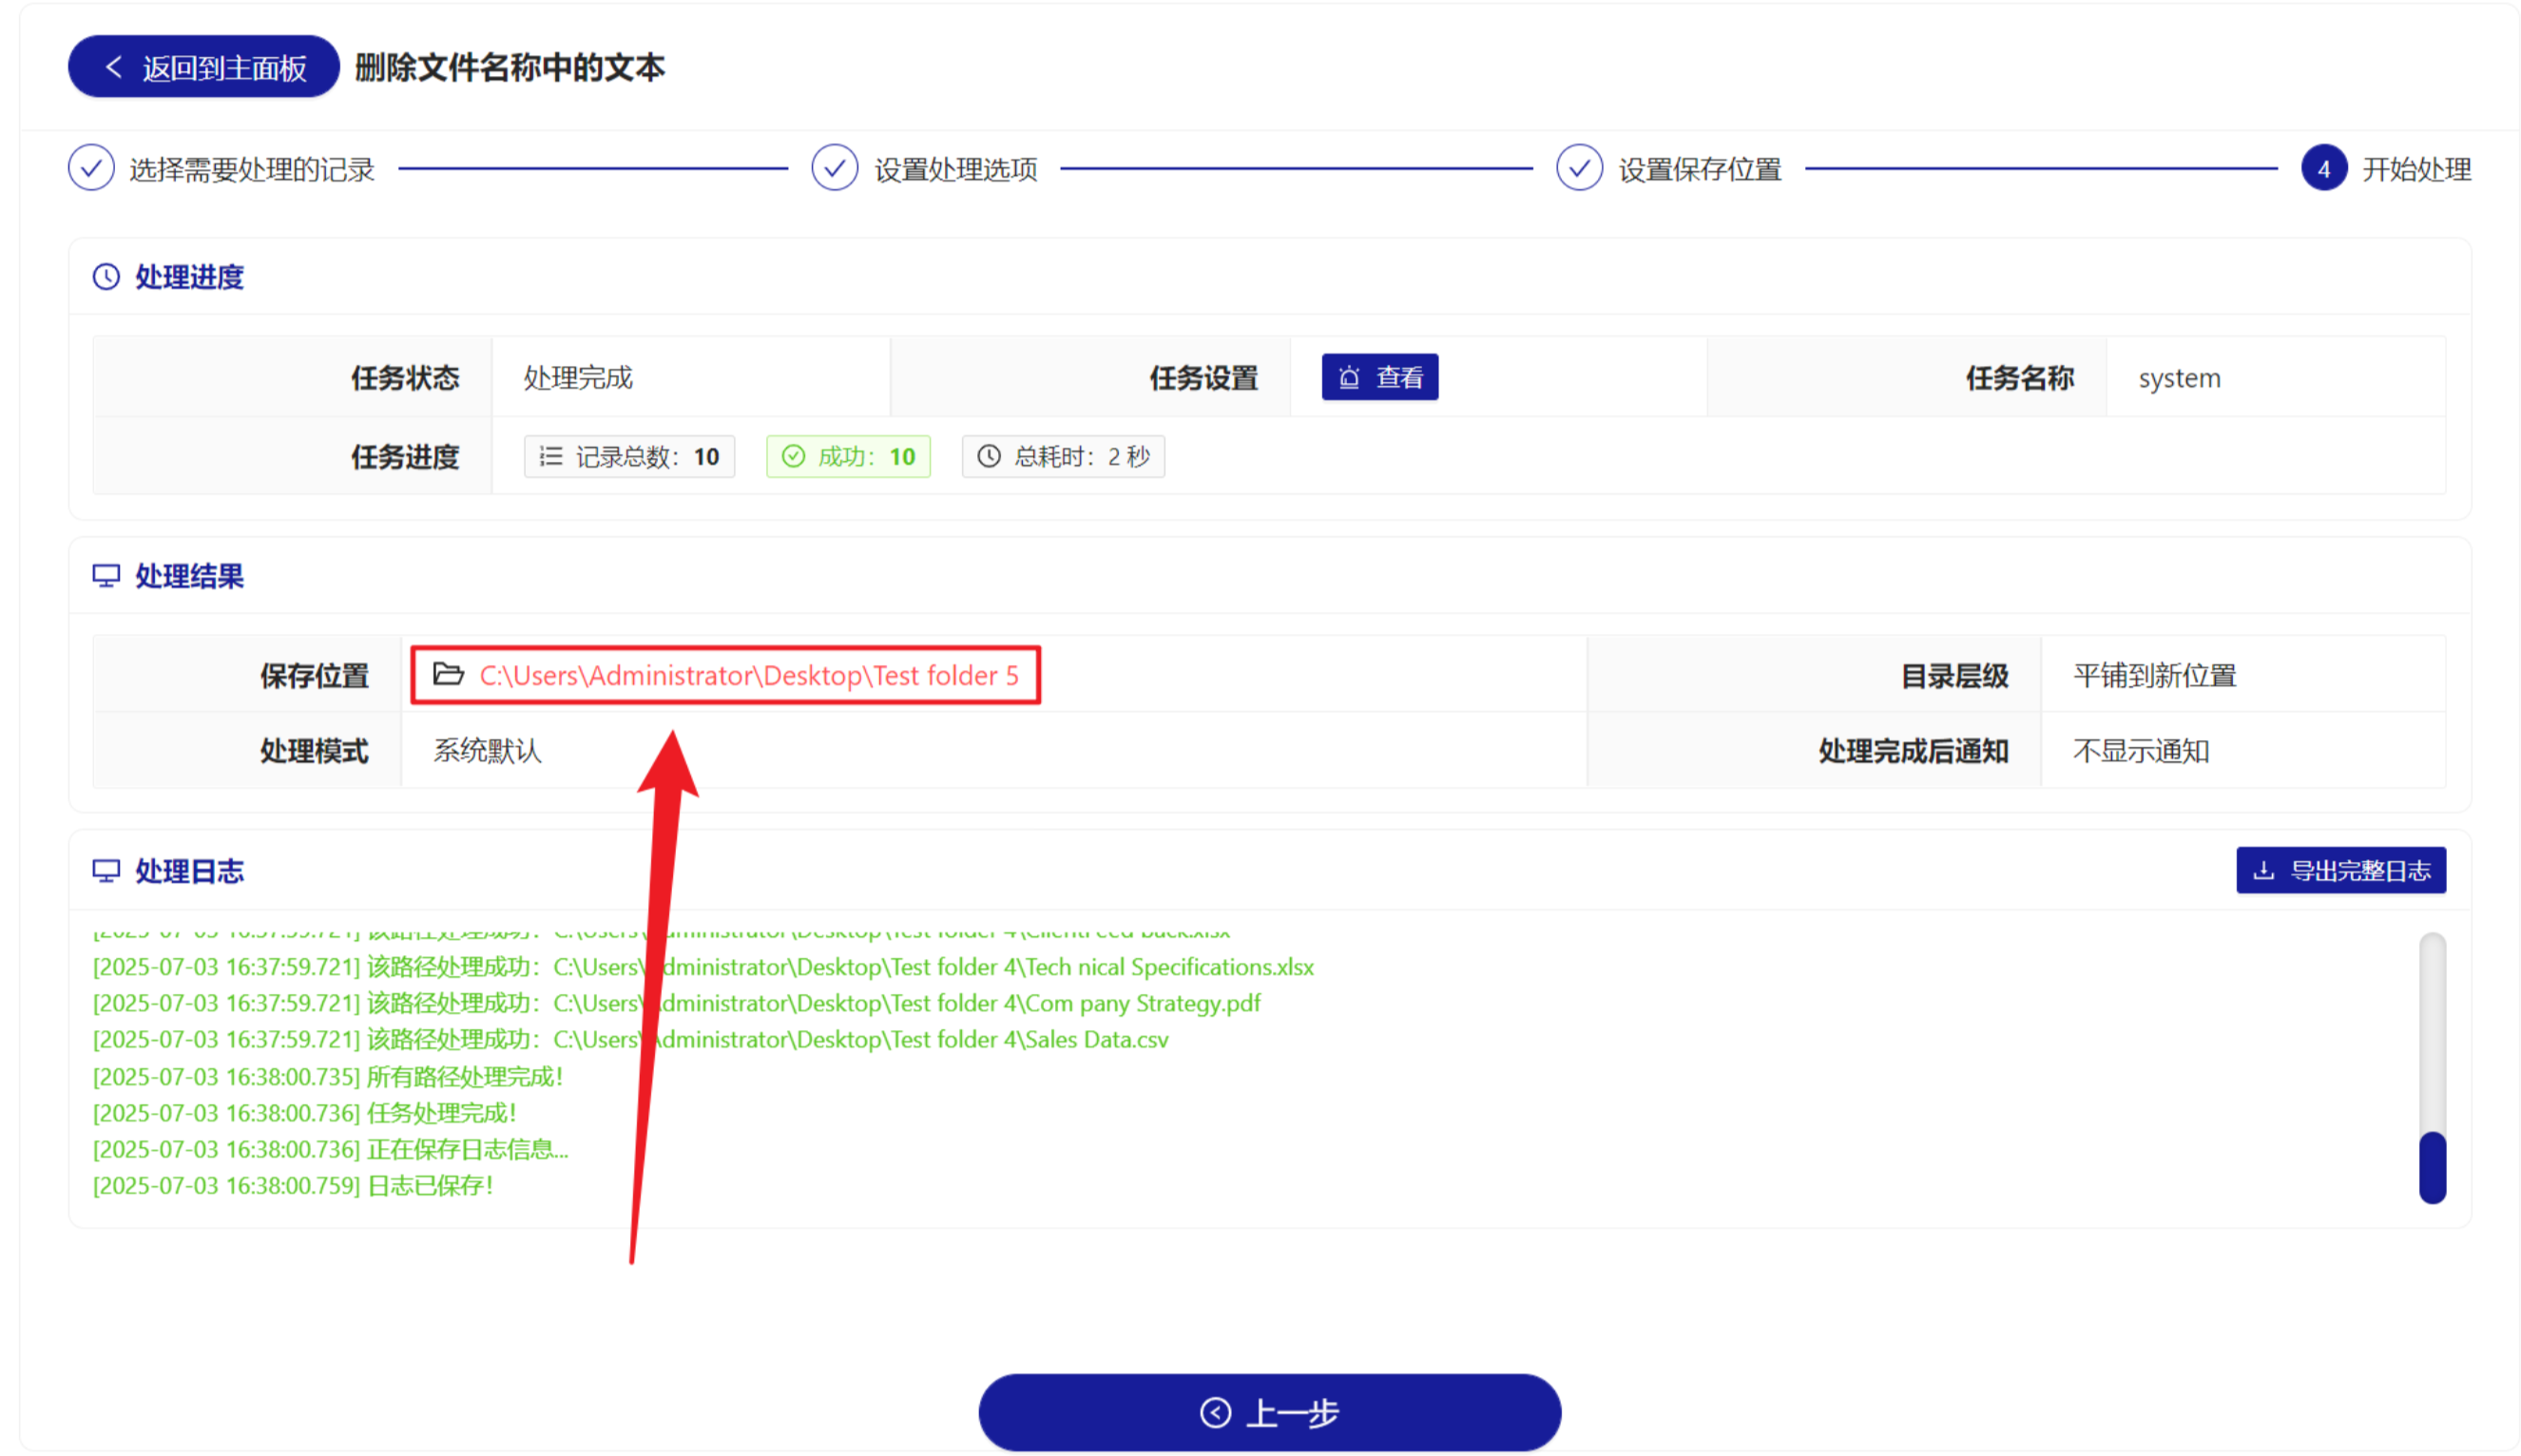Select the 设置处理选项 step label
Image resolution: width=2521 pixels, height=1456 pixels.
[956, 170]
